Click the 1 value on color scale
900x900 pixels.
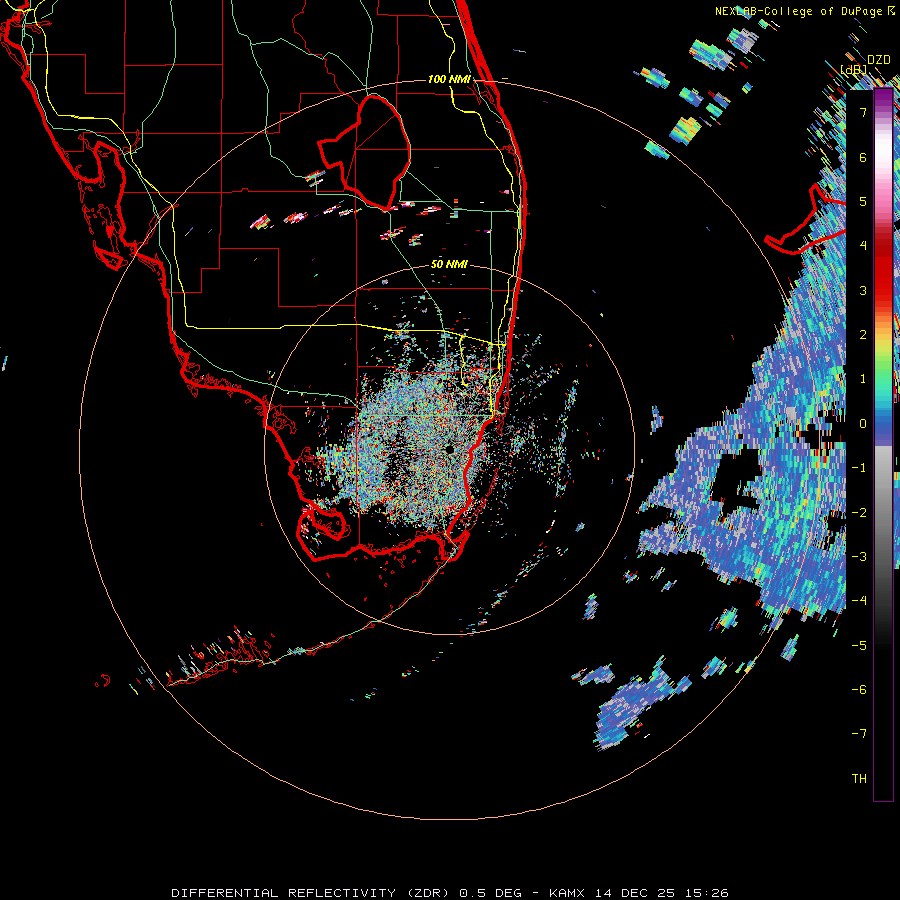863,379
